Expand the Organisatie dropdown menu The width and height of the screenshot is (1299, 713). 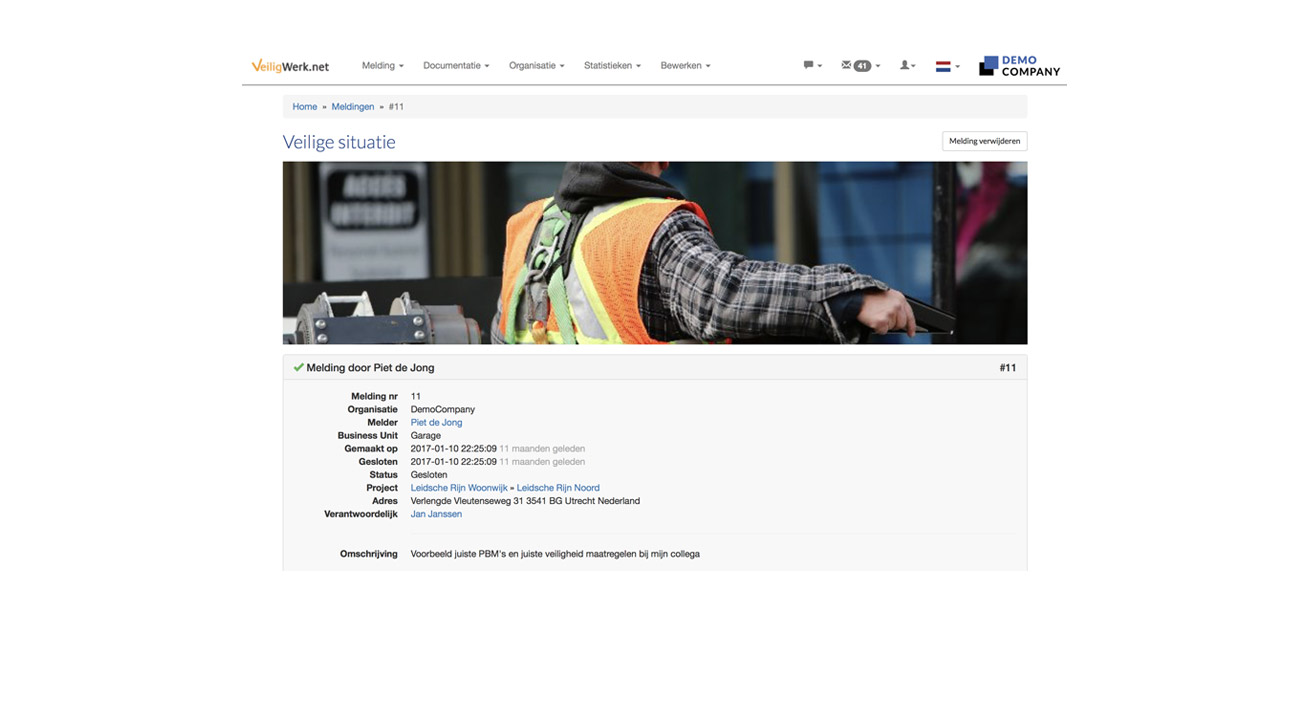(x=536, y=66)
